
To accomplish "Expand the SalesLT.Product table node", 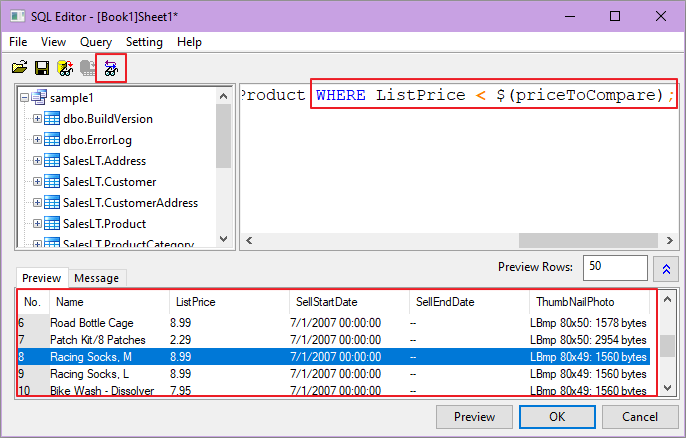I will (38, 224).
